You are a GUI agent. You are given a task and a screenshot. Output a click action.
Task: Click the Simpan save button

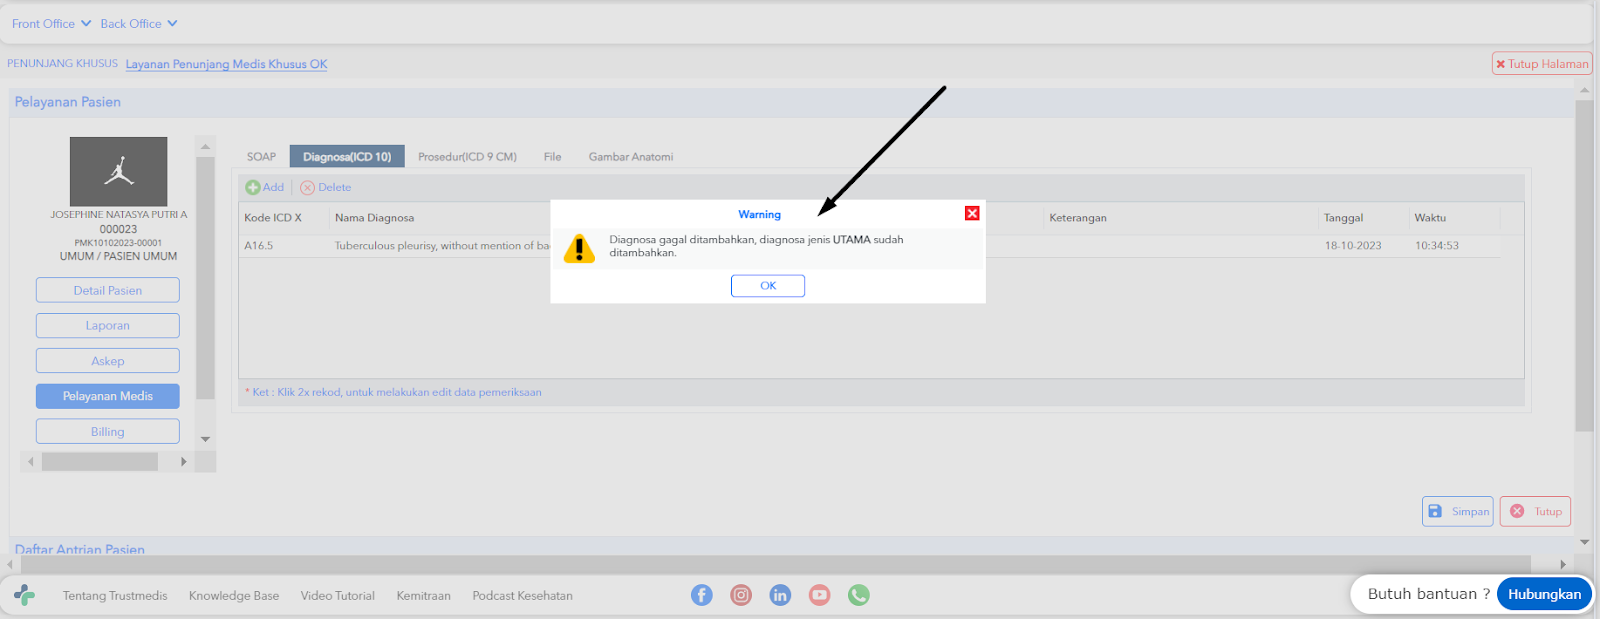1458,511
